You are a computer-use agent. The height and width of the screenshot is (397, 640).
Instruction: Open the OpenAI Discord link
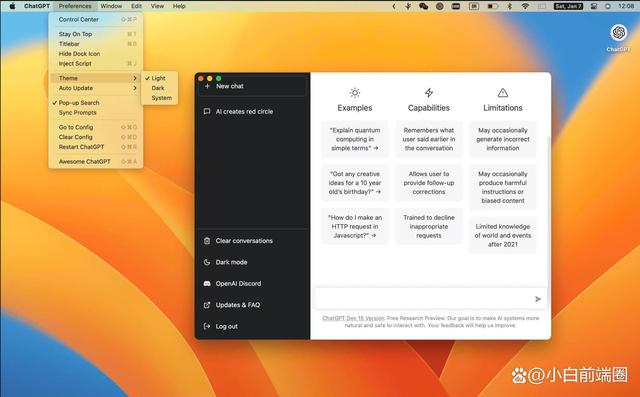tap(252, 284)
